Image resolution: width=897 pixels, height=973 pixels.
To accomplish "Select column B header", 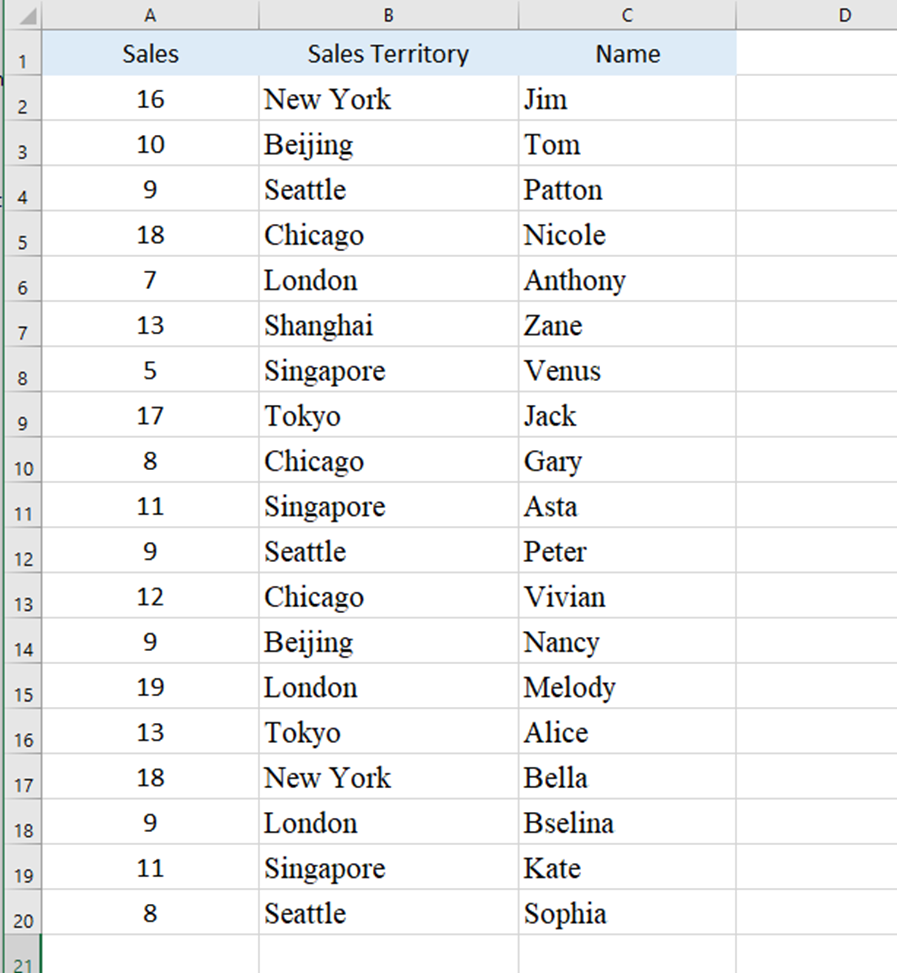I will [388, 15].
